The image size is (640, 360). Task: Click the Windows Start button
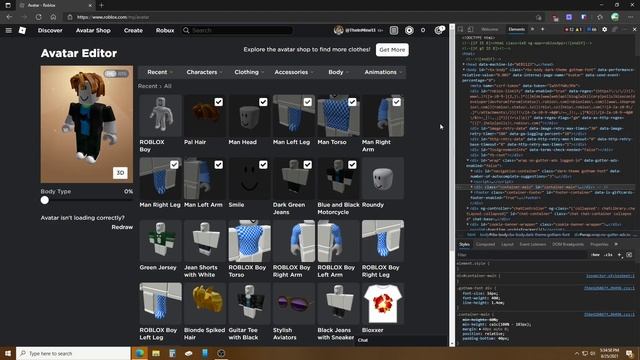7,353
